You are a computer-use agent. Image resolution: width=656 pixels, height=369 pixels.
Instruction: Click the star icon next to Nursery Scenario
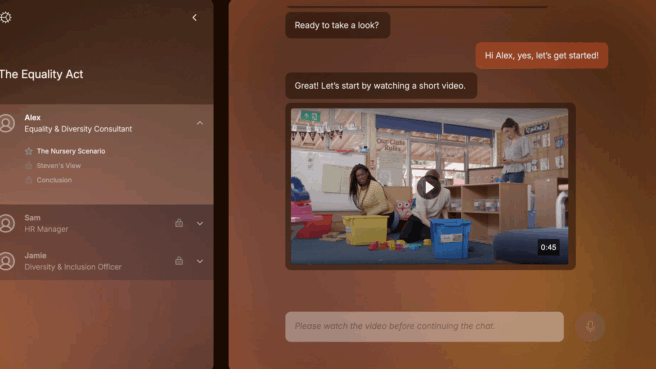pos(28,151)
